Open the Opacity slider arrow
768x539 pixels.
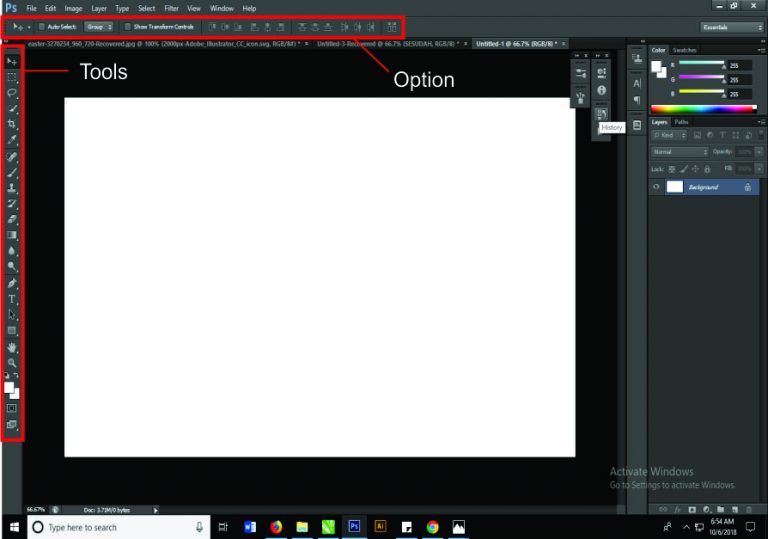pos(759,152)
